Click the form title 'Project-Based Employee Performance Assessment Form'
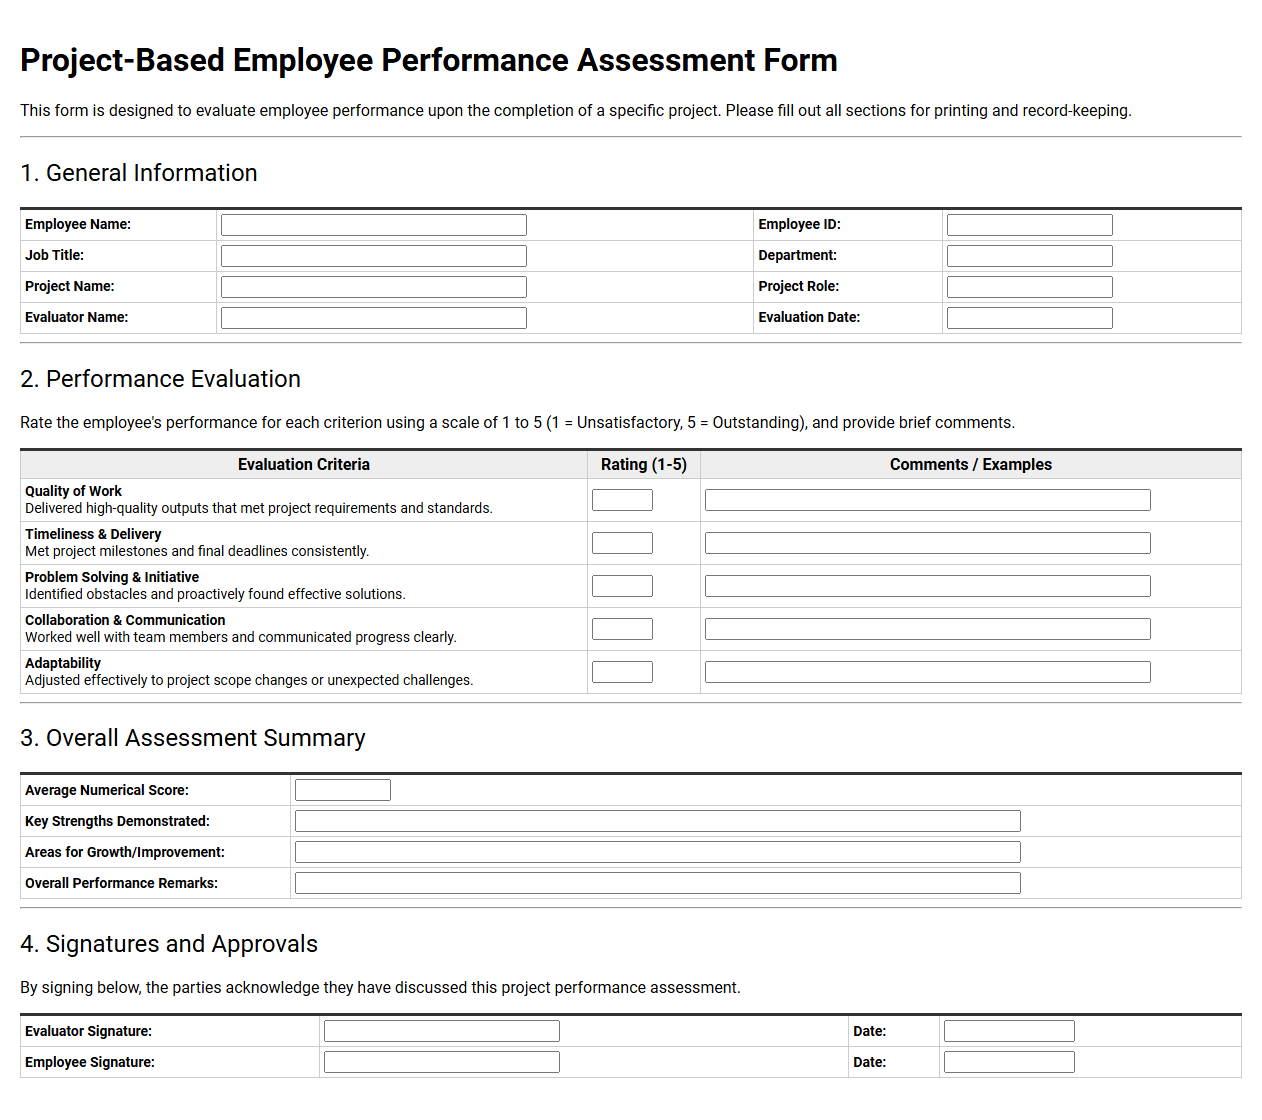1262x1120 pixels. tap(429, 60)
